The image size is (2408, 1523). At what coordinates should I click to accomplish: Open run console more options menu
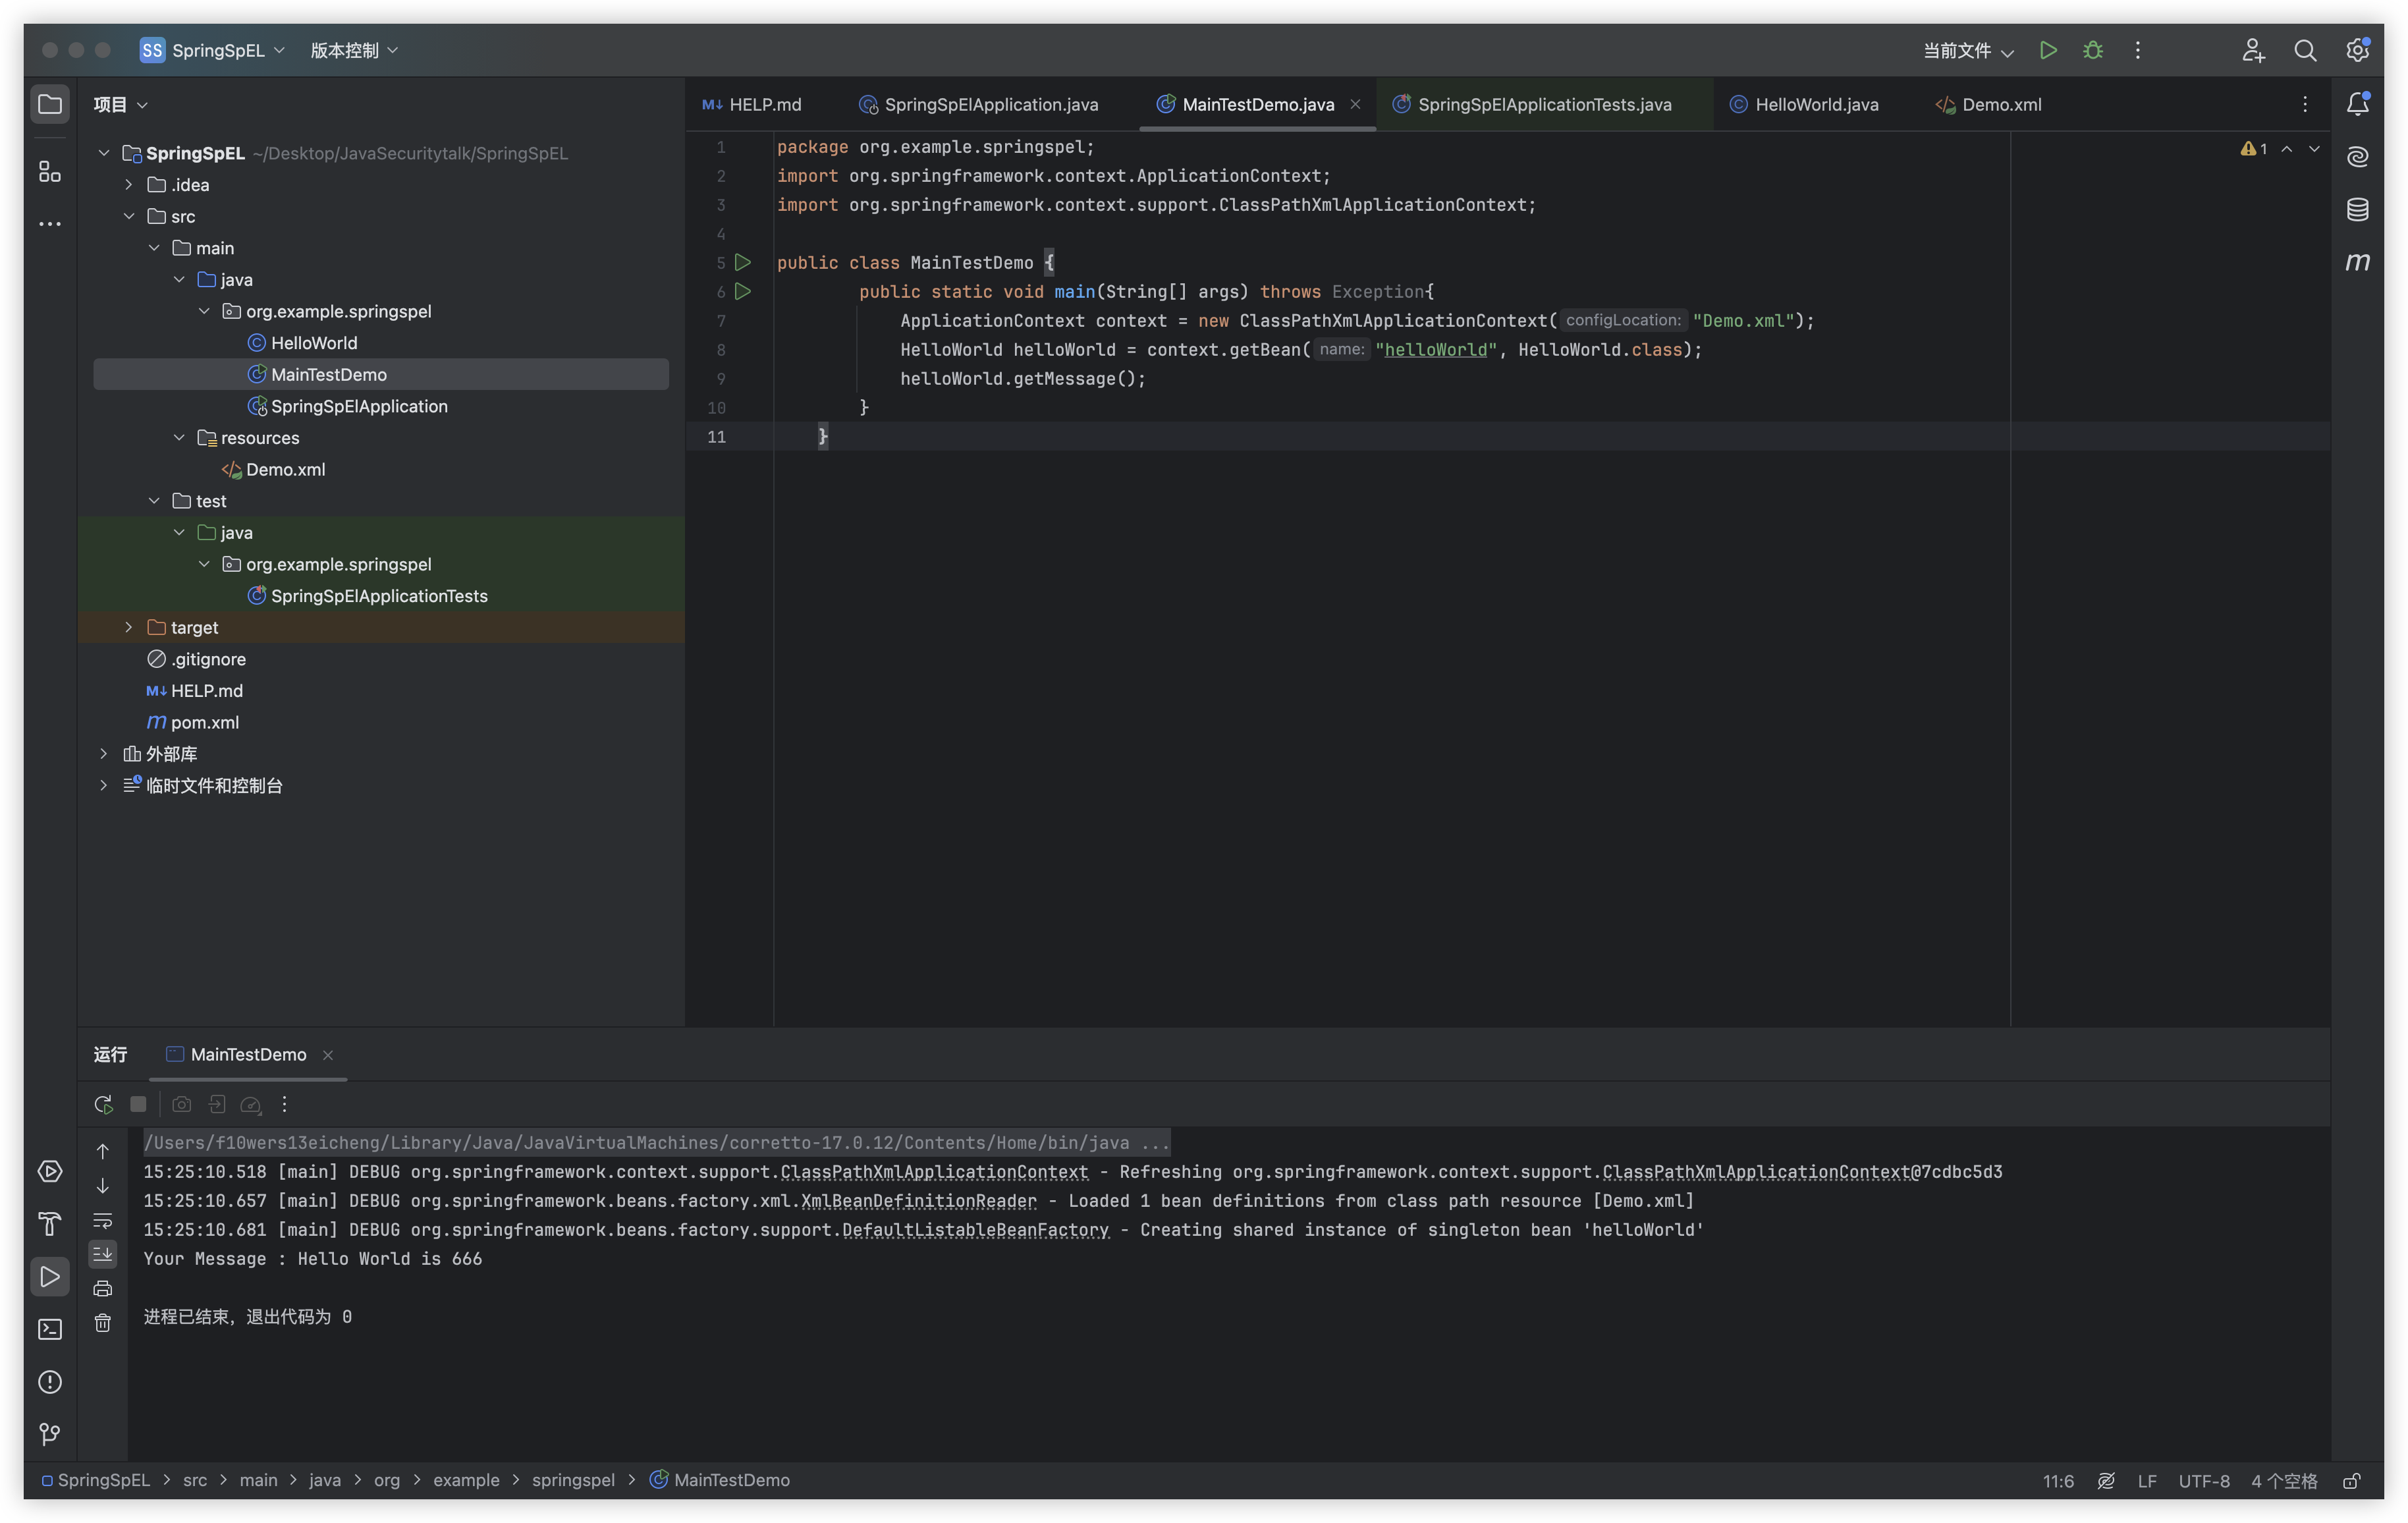pos(284,1104)
